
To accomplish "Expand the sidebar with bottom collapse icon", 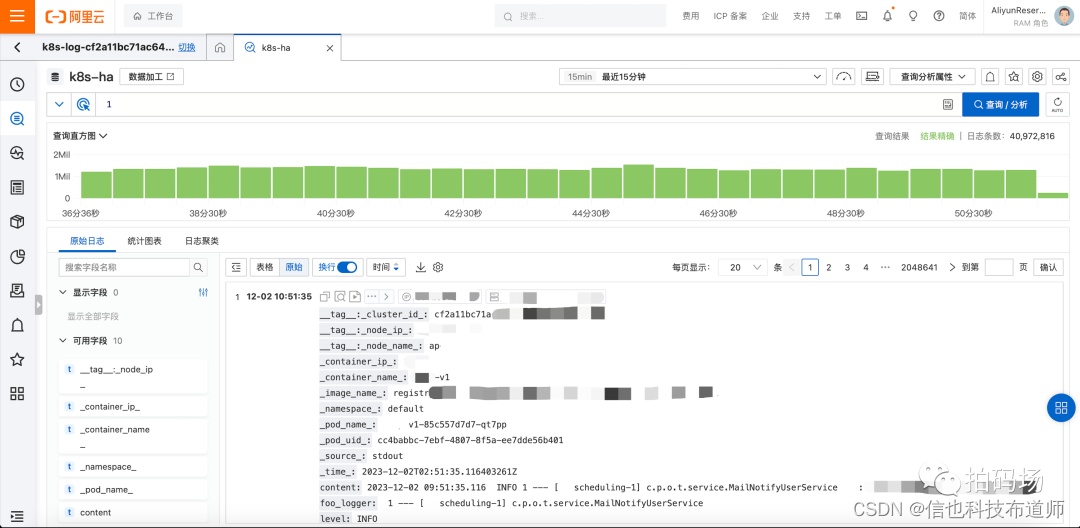I will (17, 515).
